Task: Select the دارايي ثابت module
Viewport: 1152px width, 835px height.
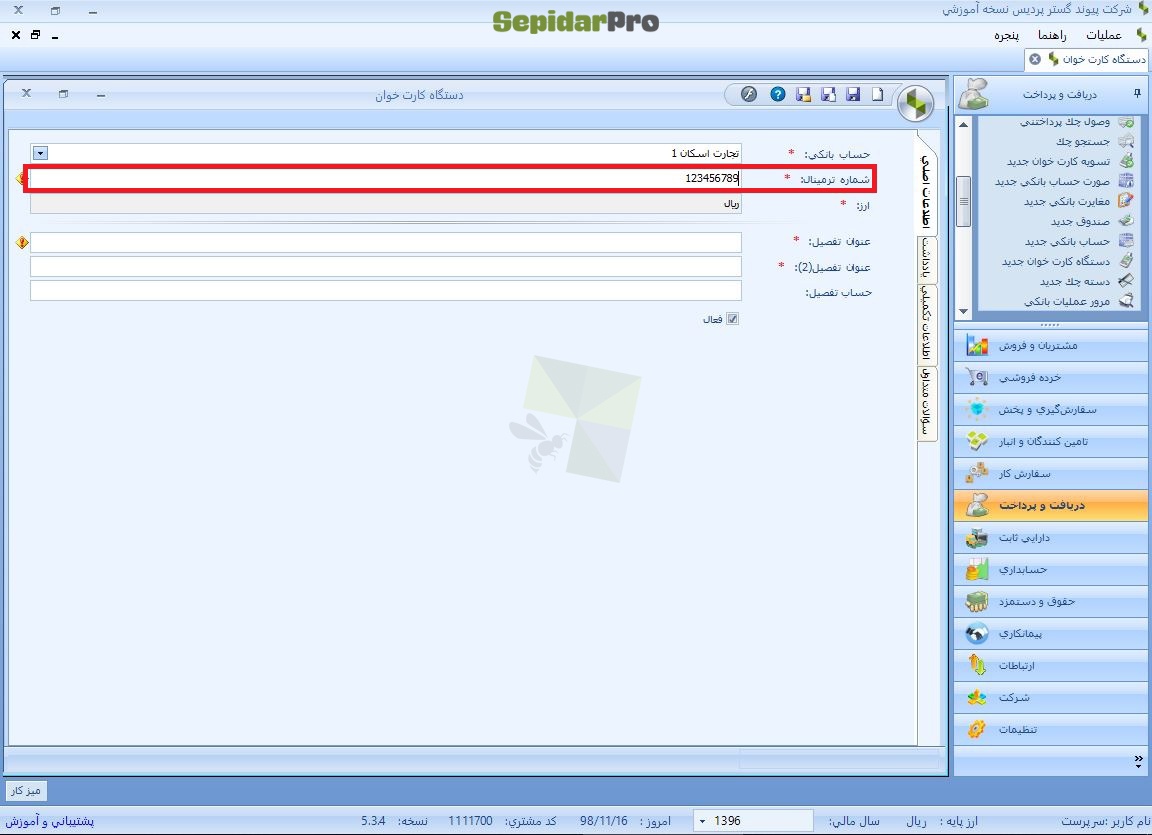Action: pyautogui.click(x=1051, y=538)
